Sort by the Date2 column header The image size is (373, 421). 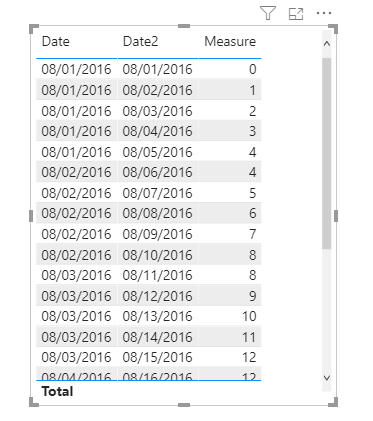click(140, 41)
